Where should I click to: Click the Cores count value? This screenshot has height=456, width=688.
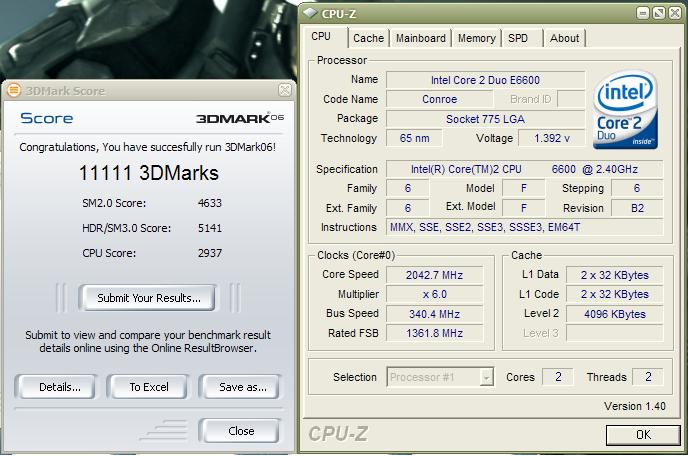[x=558, y=377]
